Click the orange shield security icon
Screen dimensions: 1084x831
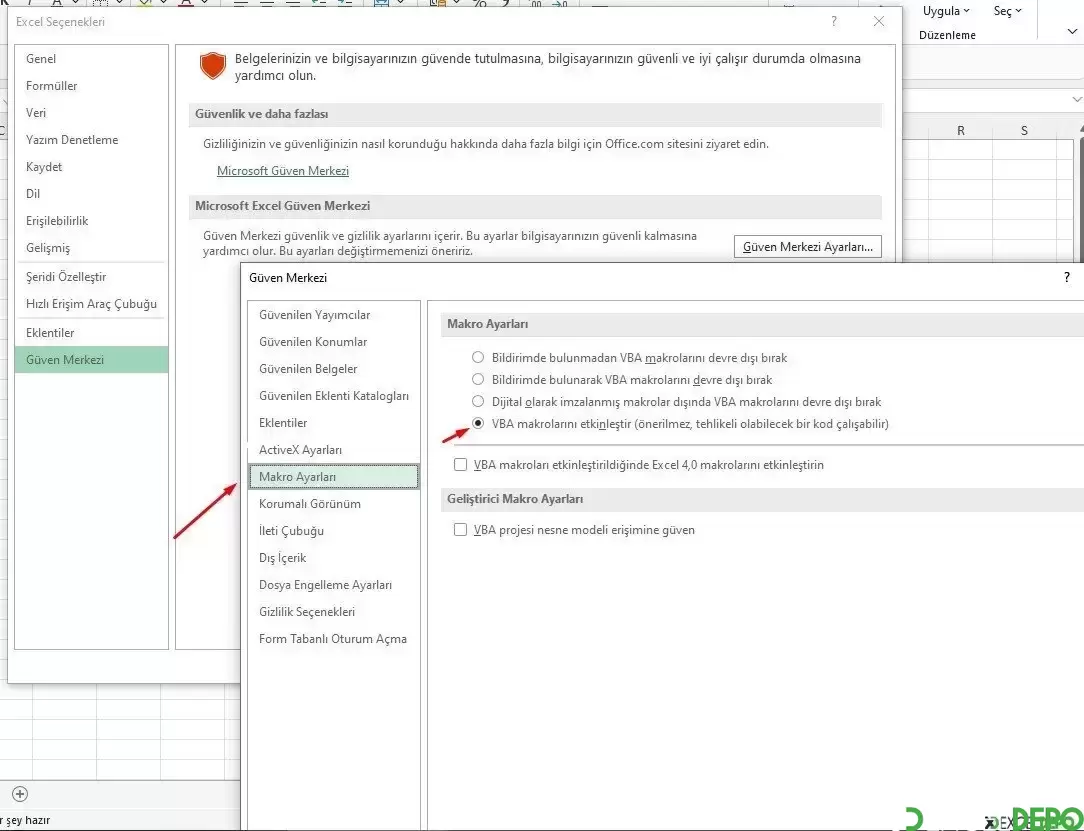click(x=213, y=66)
